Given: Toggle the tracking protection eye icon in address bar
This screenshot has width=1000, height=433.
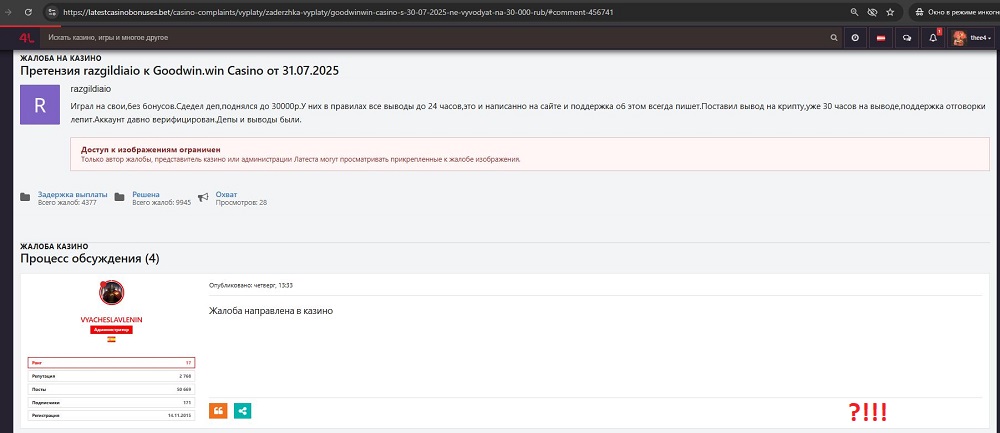Looking at the screenshot, I should (871, 12).
